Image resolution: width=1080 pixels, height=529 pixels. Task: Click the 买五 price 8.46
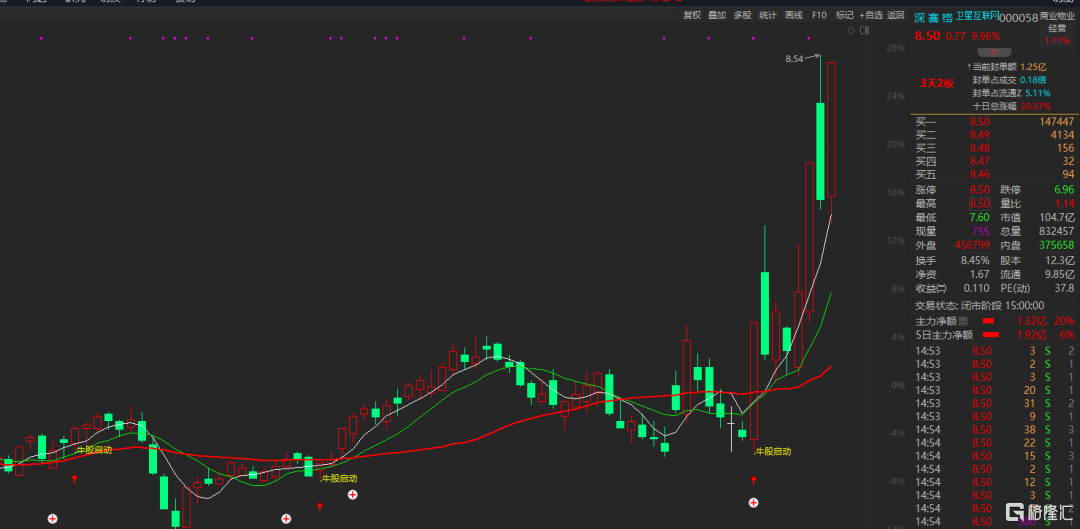pyautogui.click(x=979, y=174)
